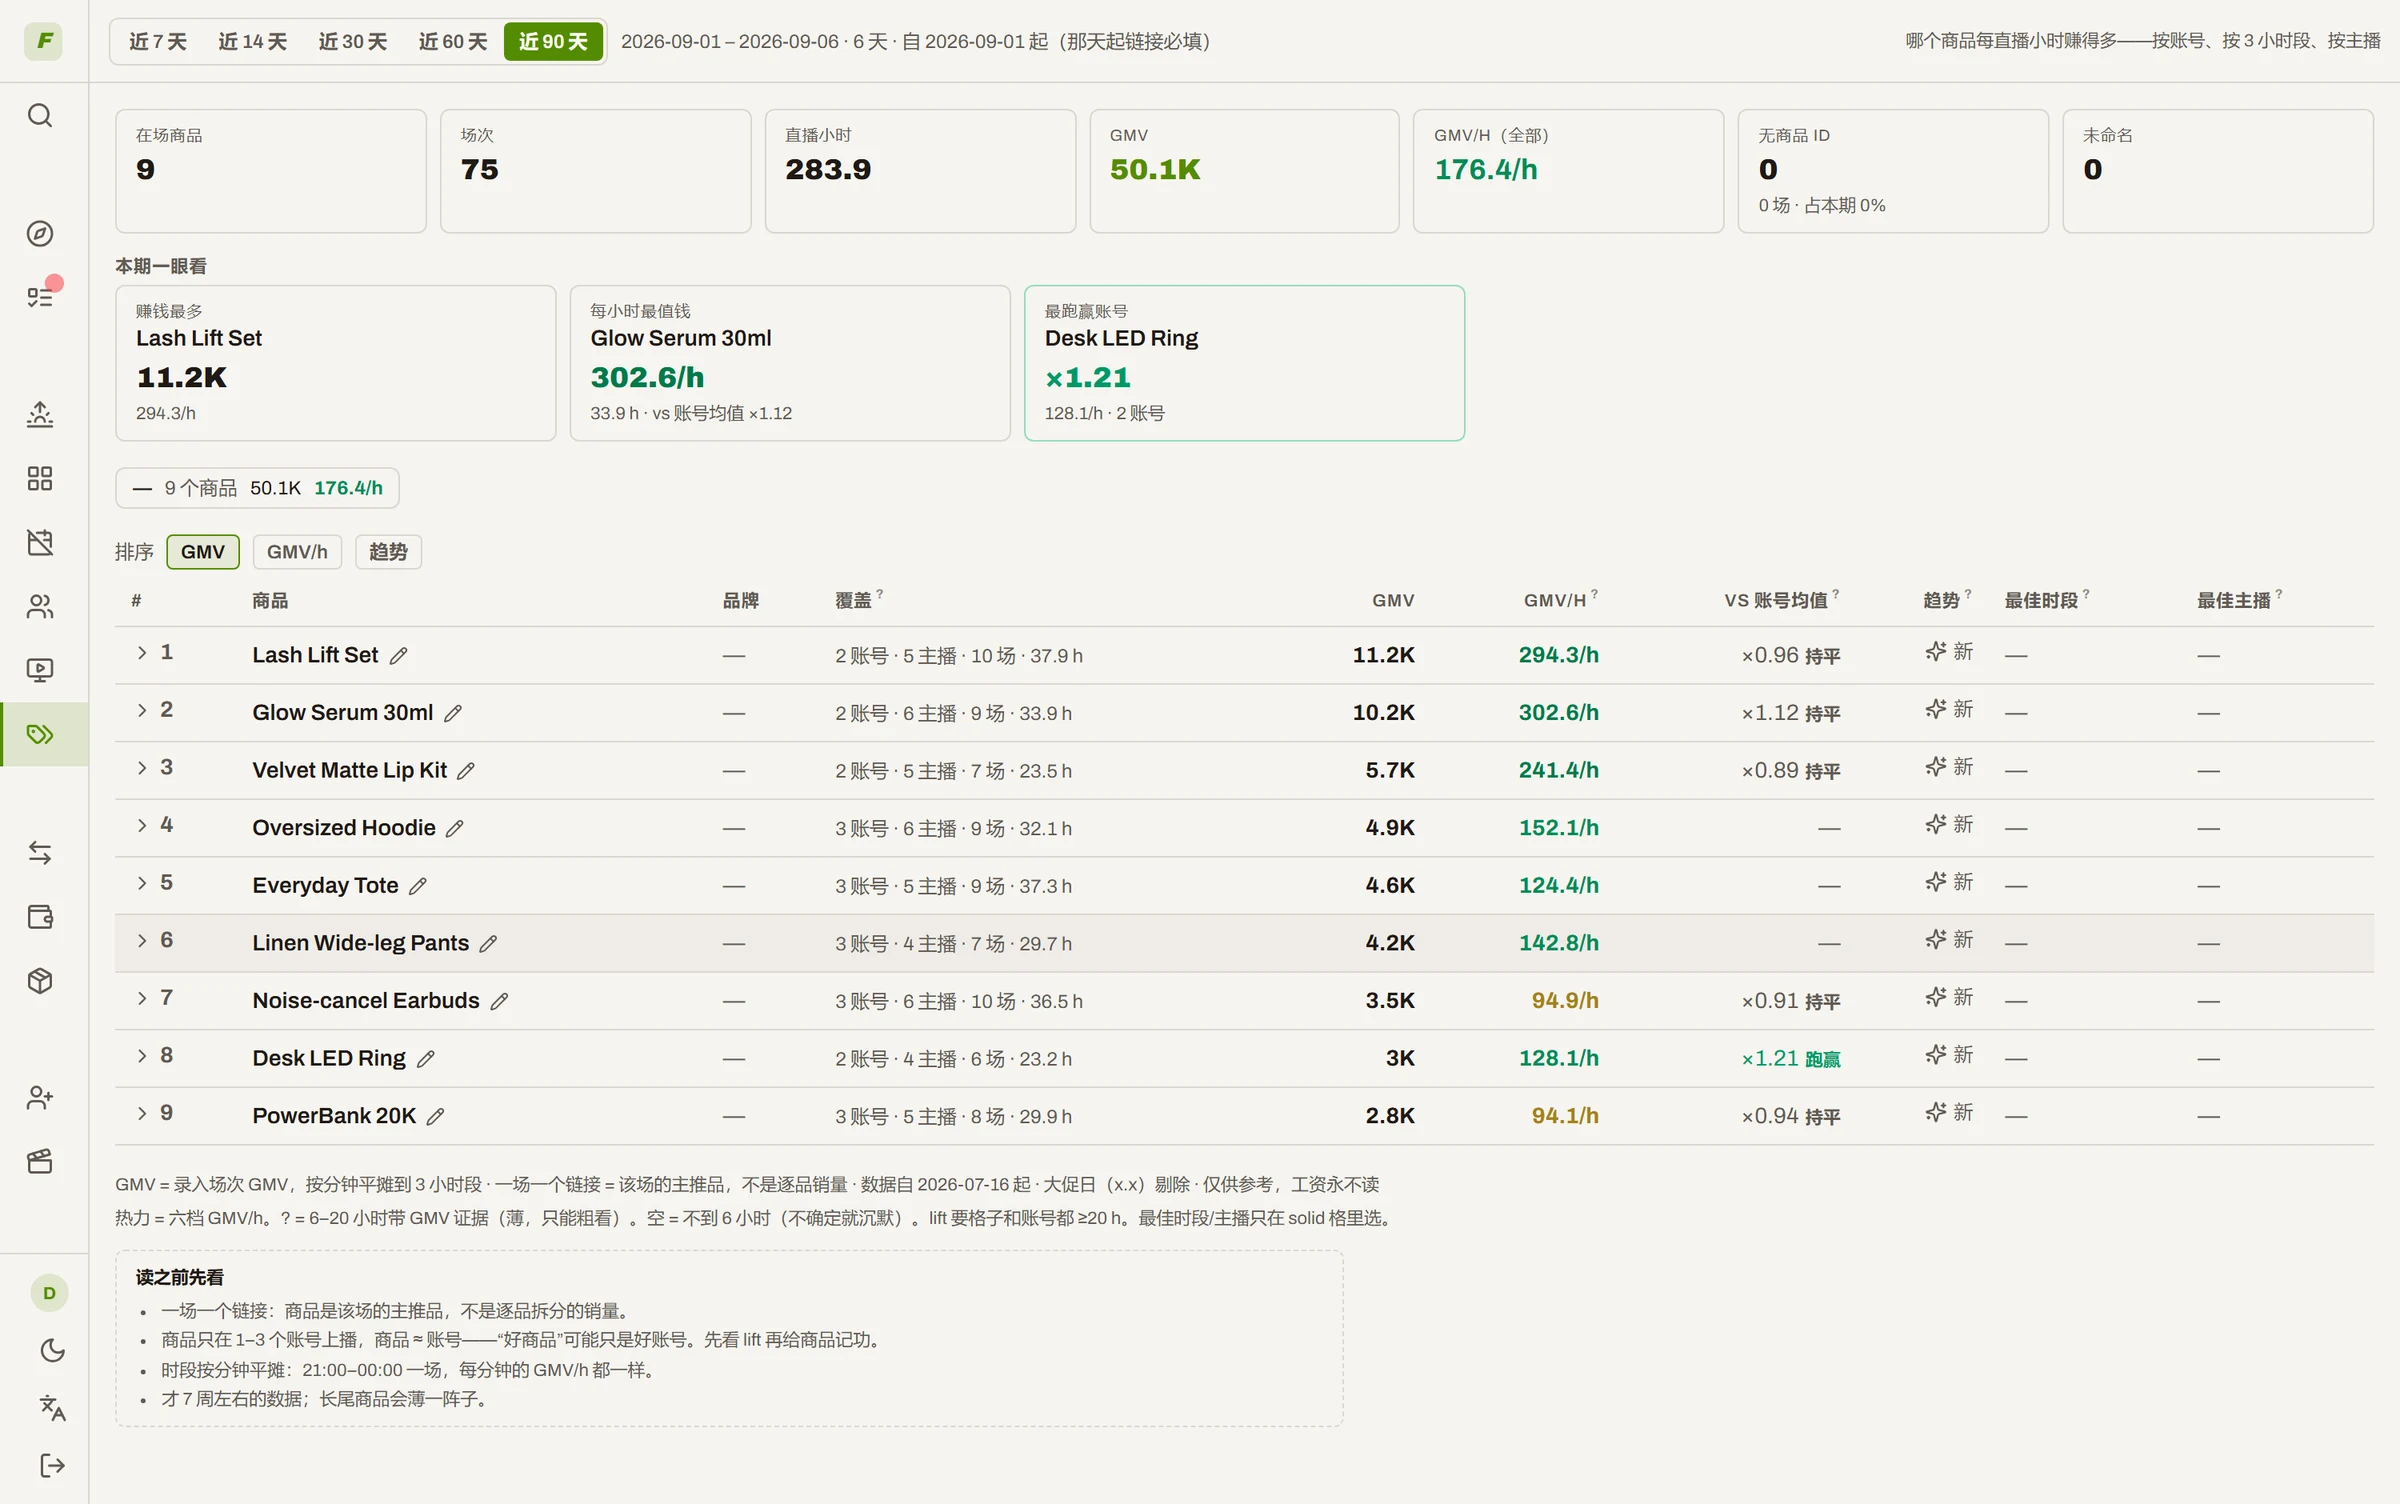Click pencil icon next to Noise-cancel Earbuds

tap(499, 1001)
